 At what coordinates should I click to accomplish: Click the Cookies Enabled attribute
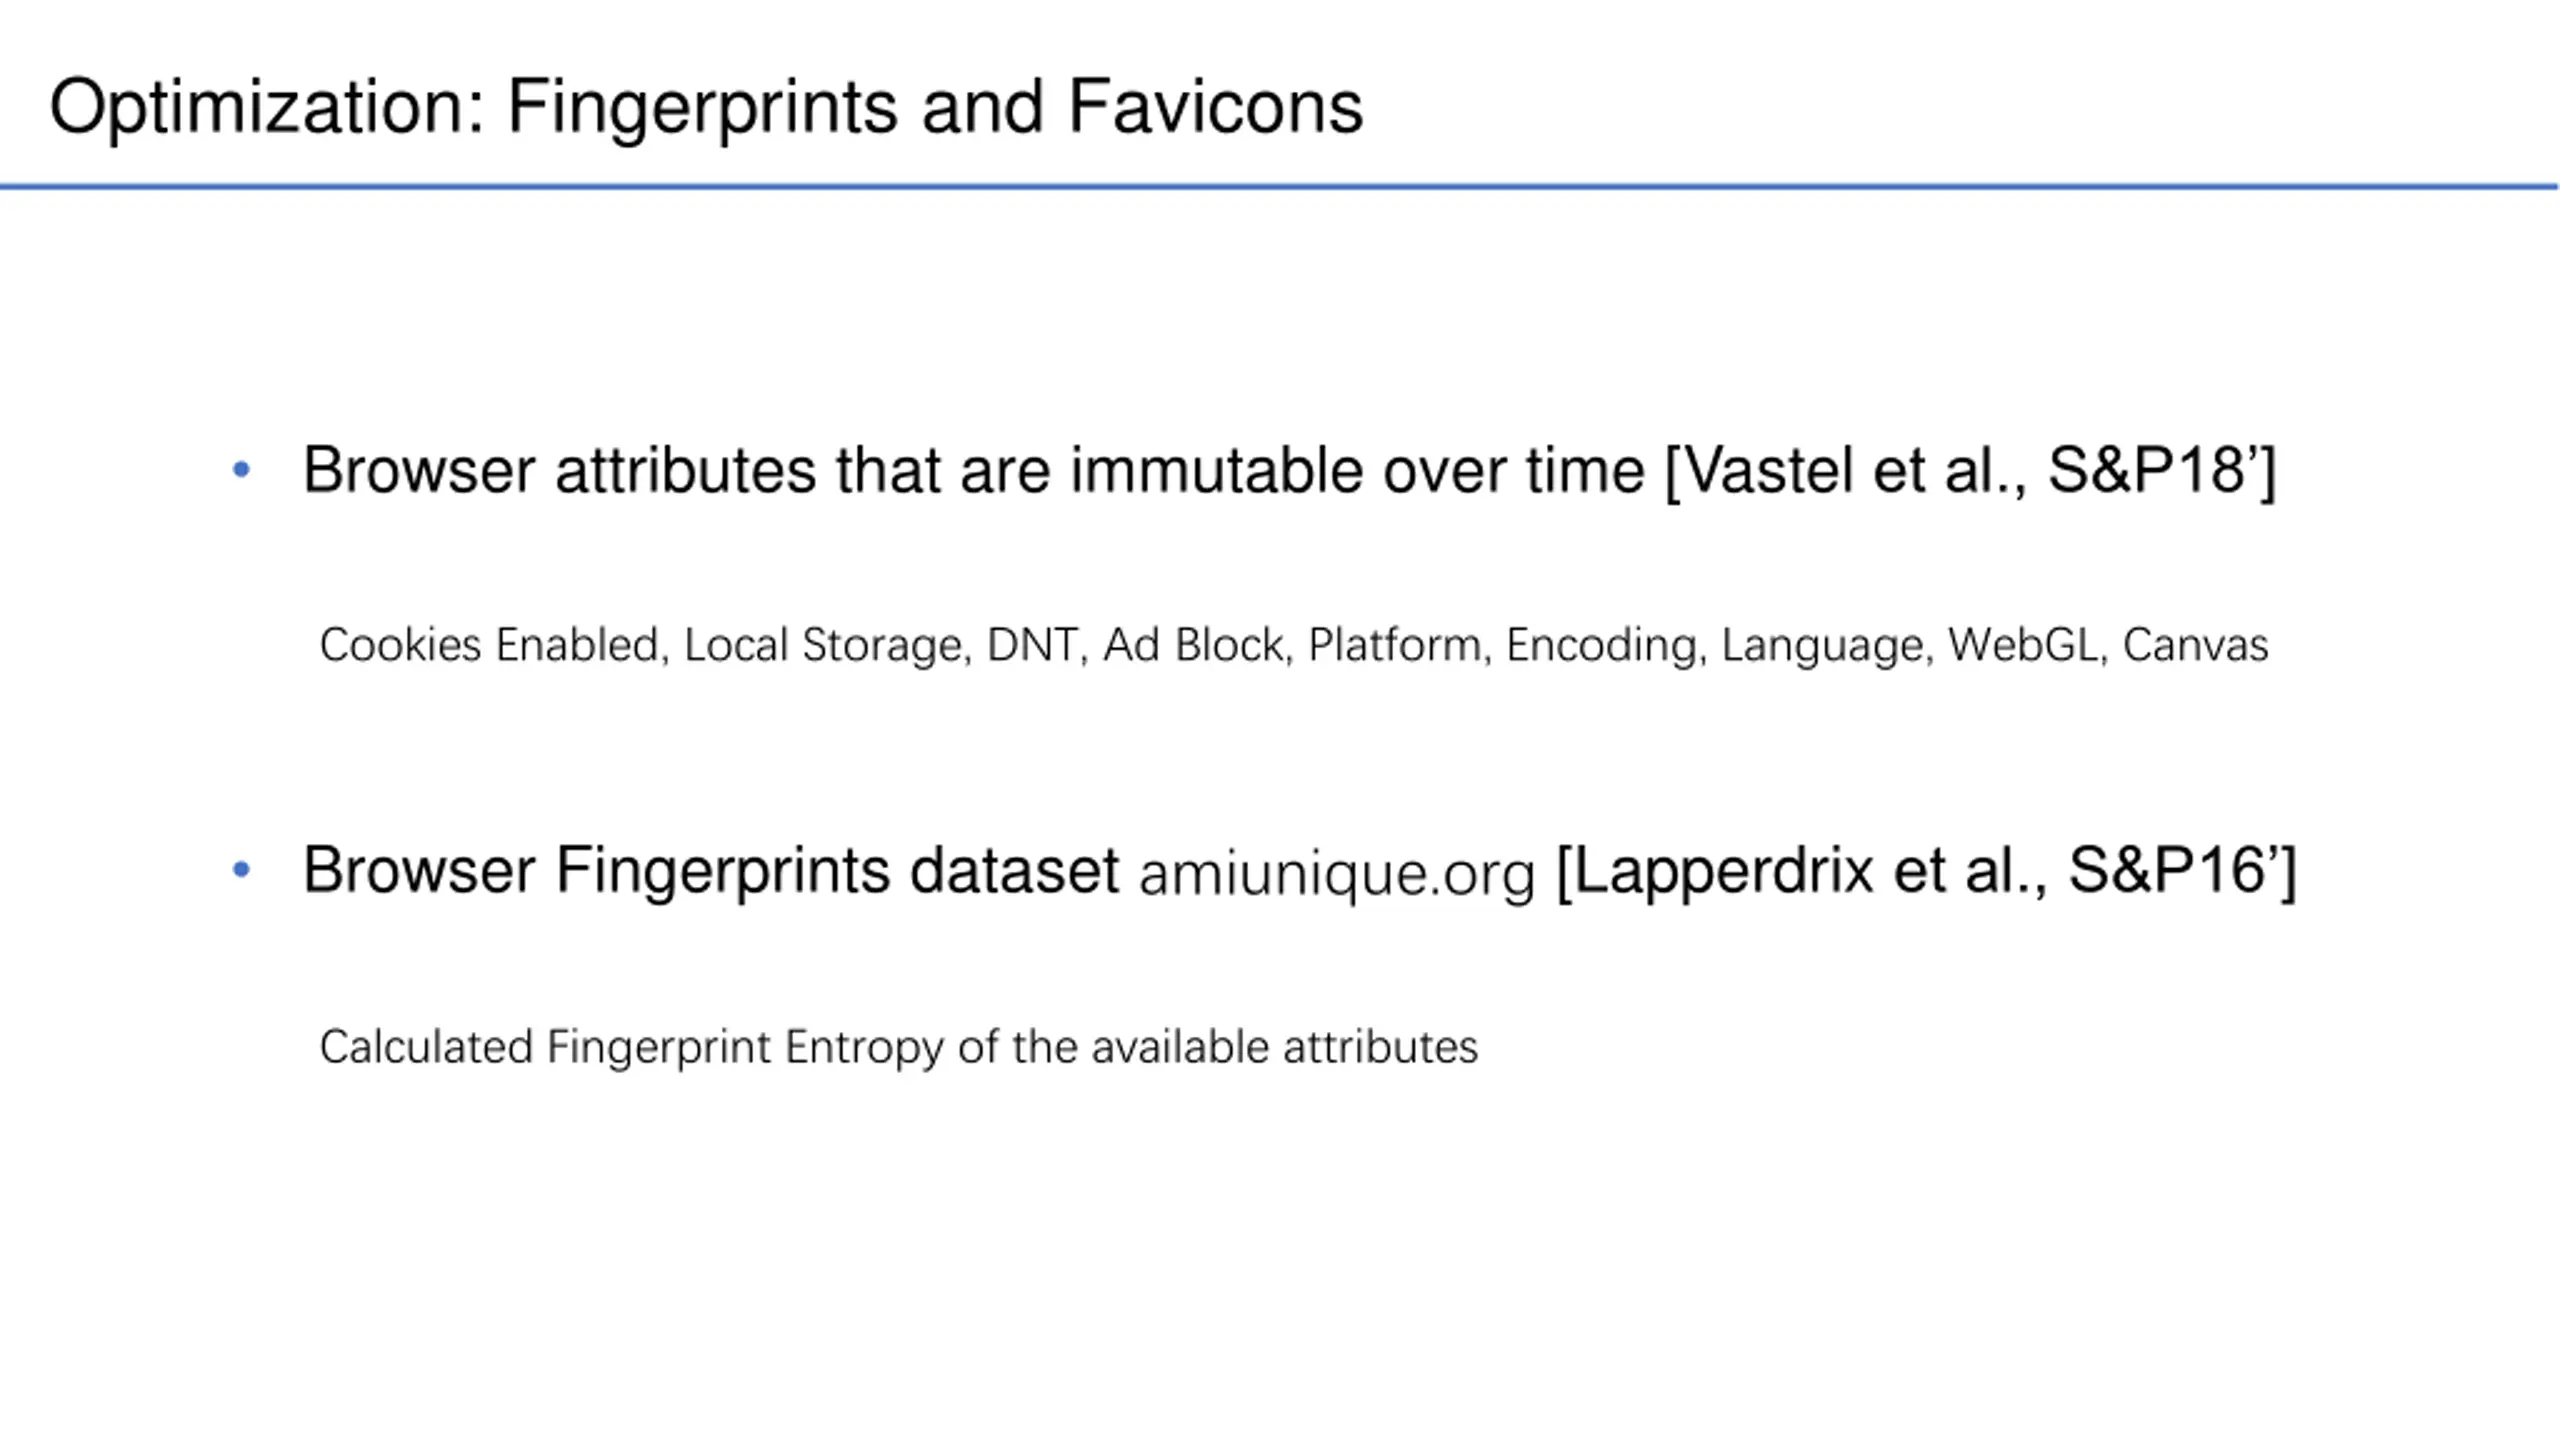point(488,645)
